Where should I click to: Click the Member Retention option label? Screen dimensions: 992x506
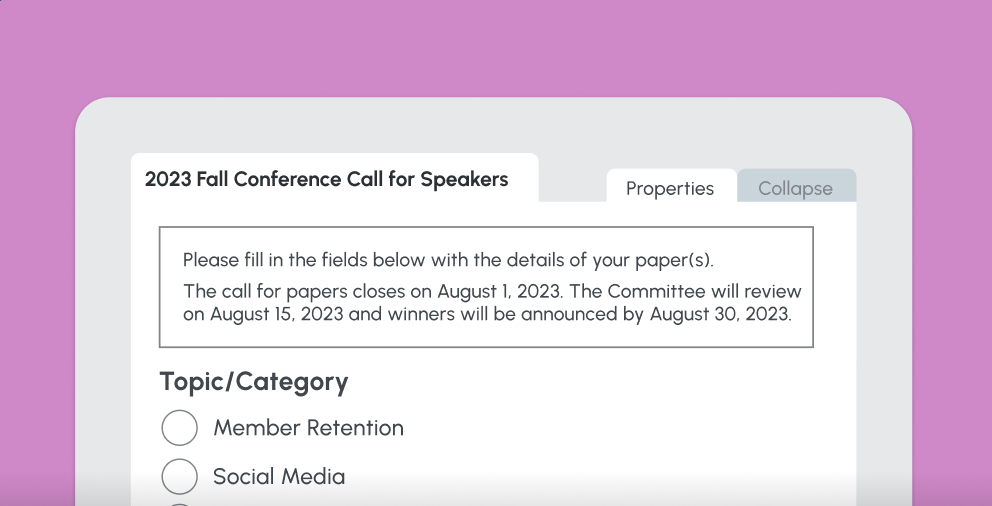pos(308,428)
